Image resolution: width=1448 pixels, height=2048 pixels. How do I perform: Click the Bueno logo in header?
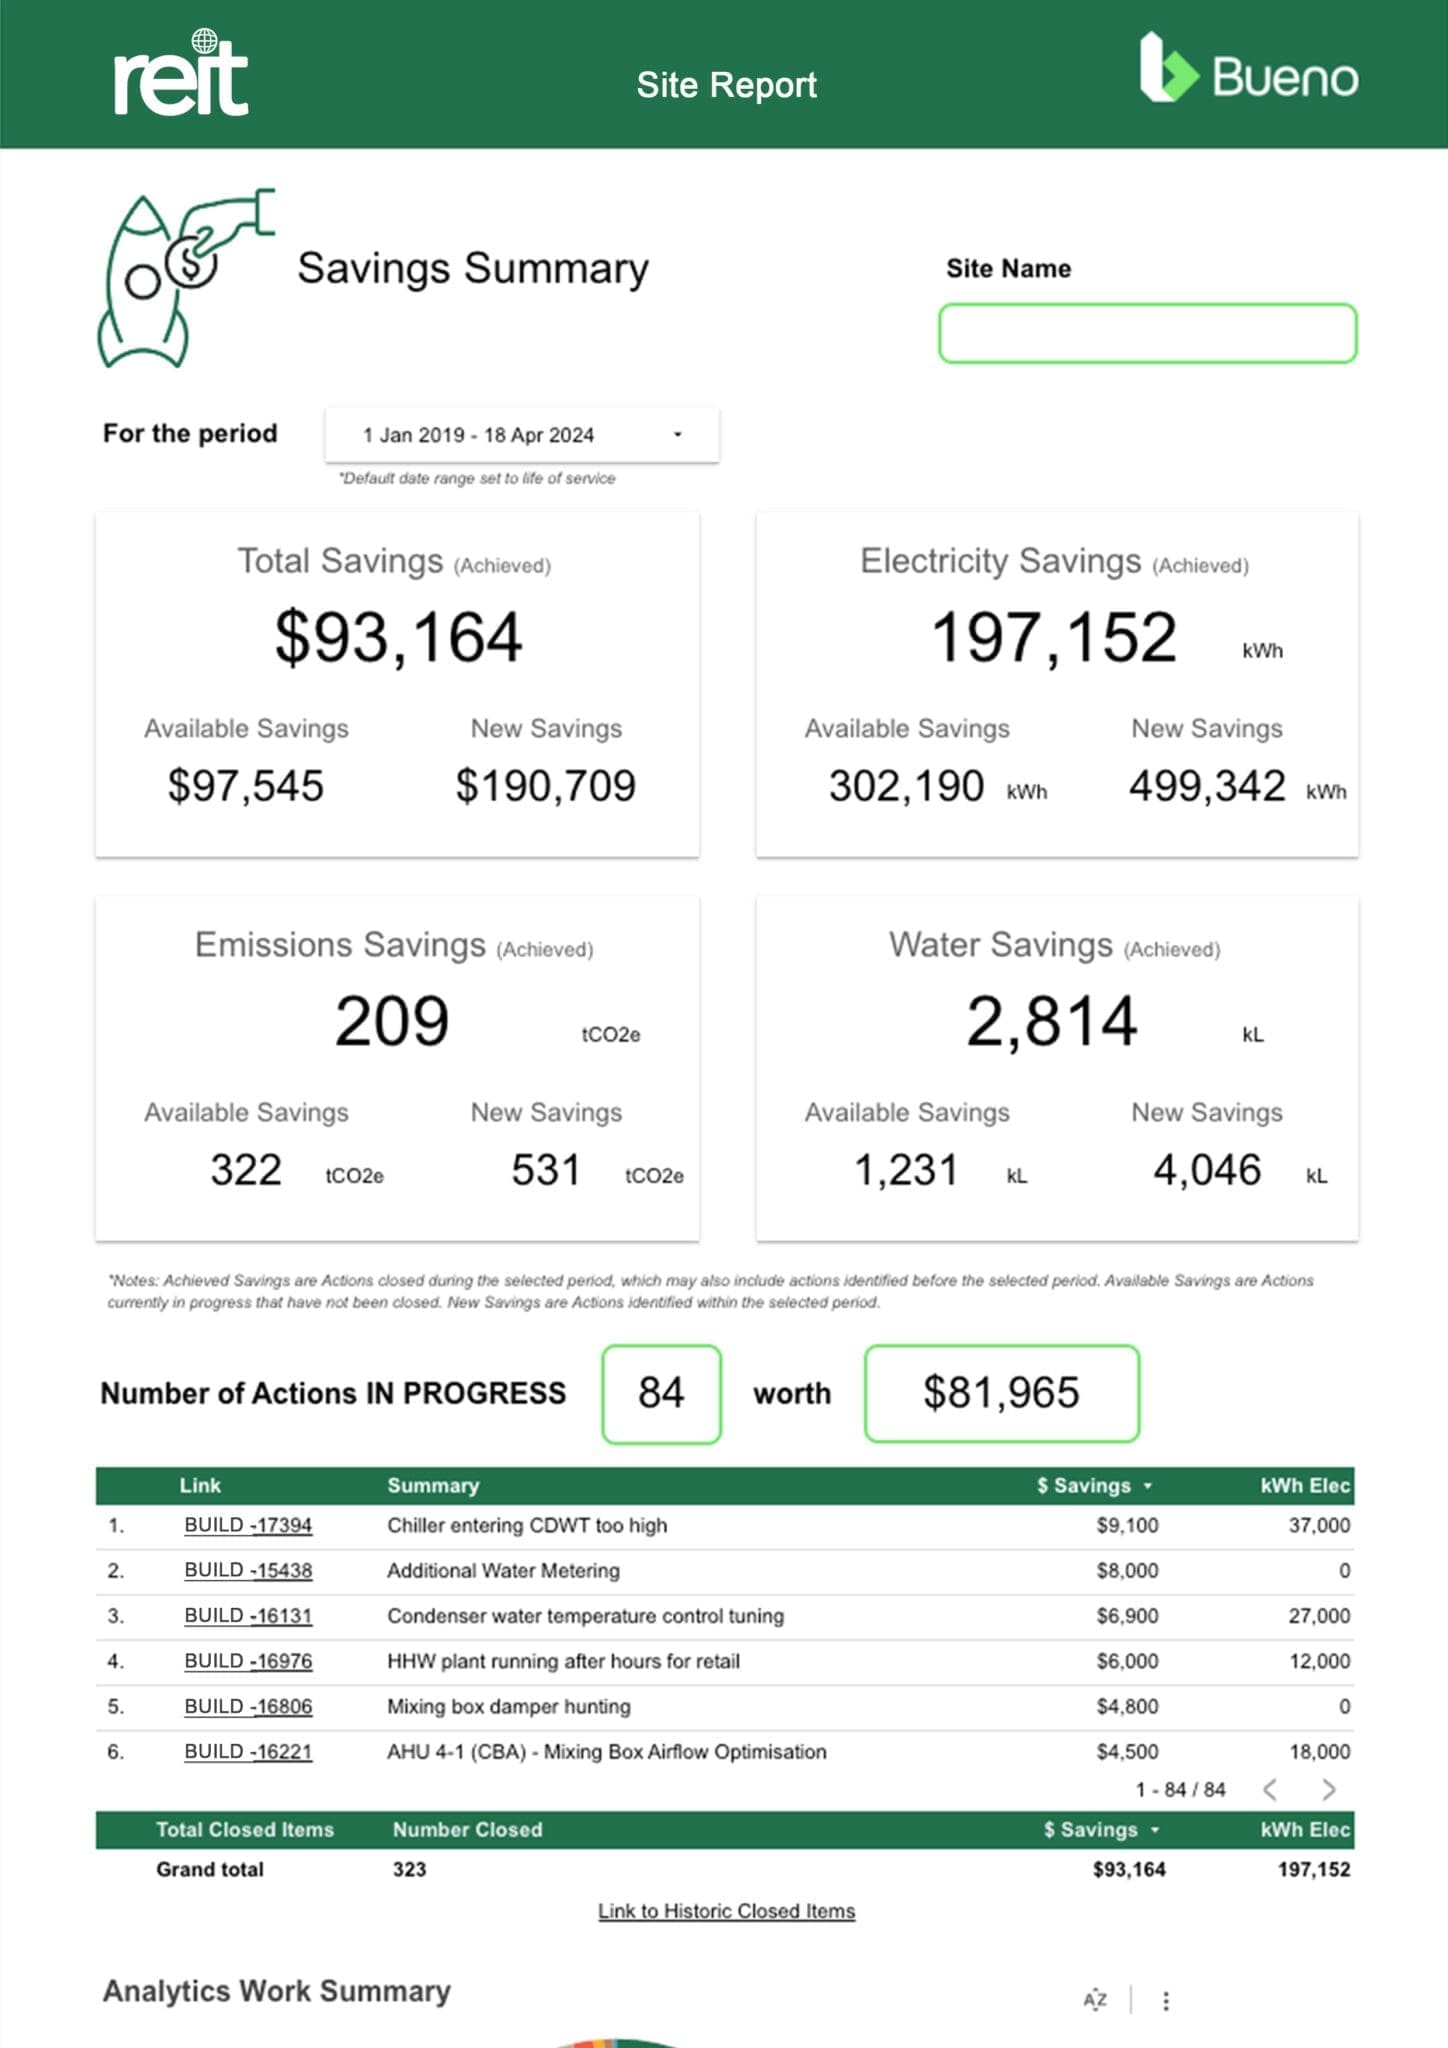[1249, 70]
